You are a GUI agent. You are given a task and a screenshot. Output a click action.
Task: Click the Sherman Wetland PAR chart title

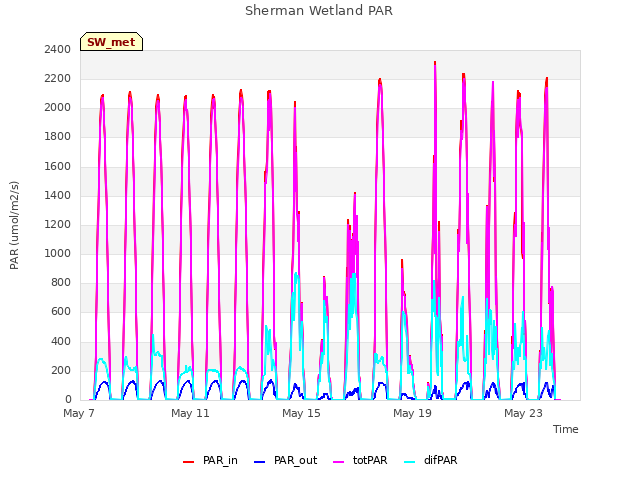pos(319,11)
